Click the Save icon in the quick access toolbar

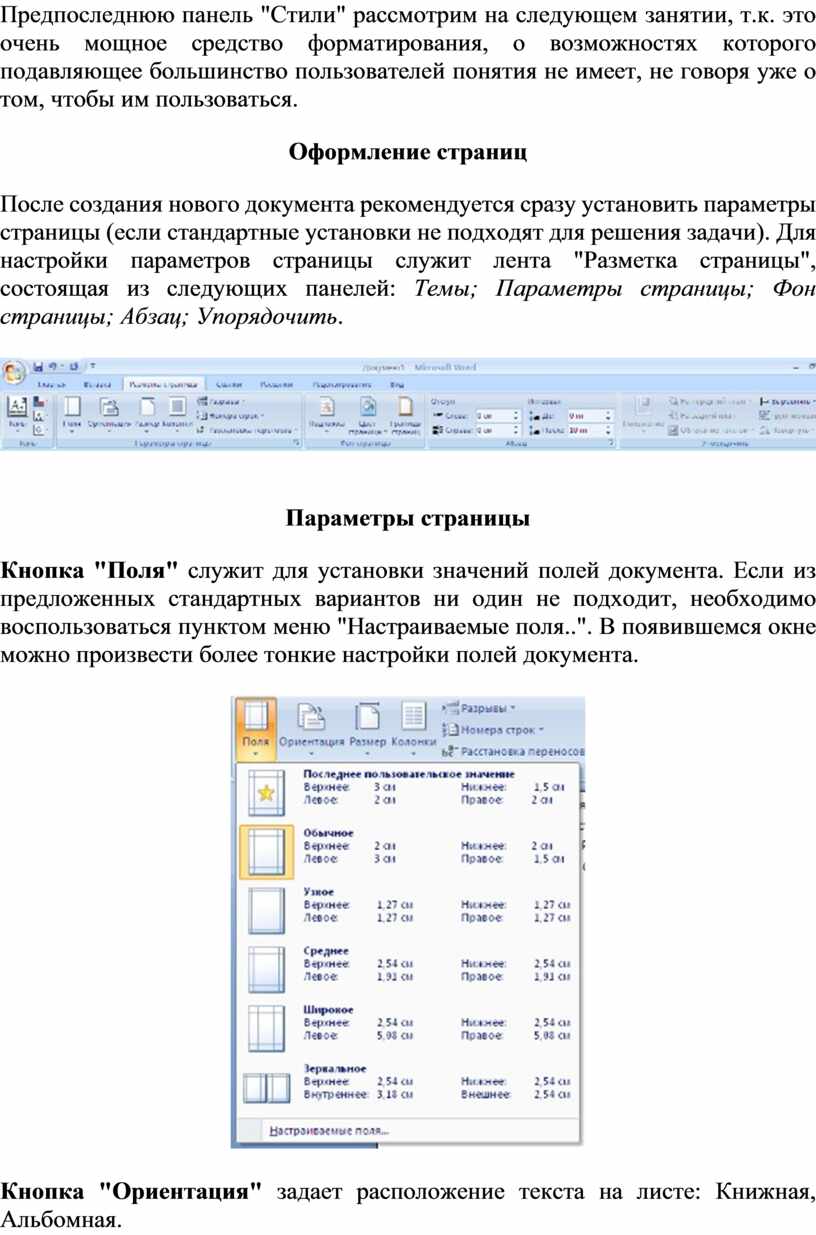tap(39, 367)
